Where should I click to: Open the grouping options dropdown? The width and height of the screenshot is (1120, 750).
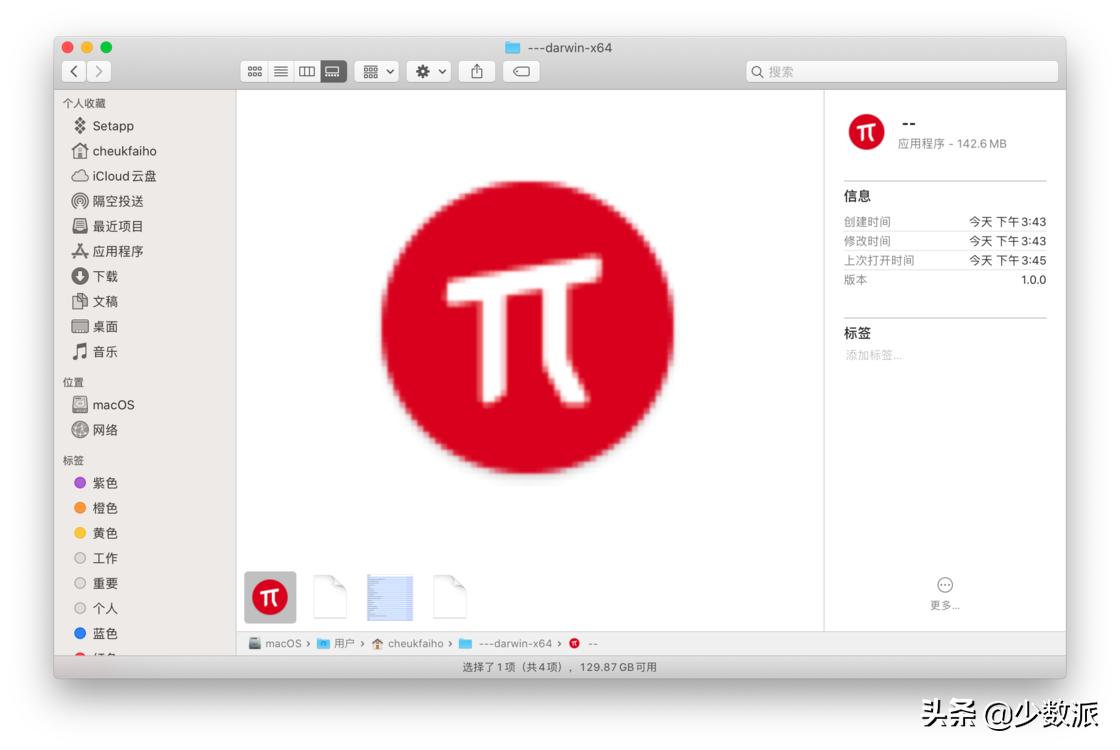[x=377, y=71]
